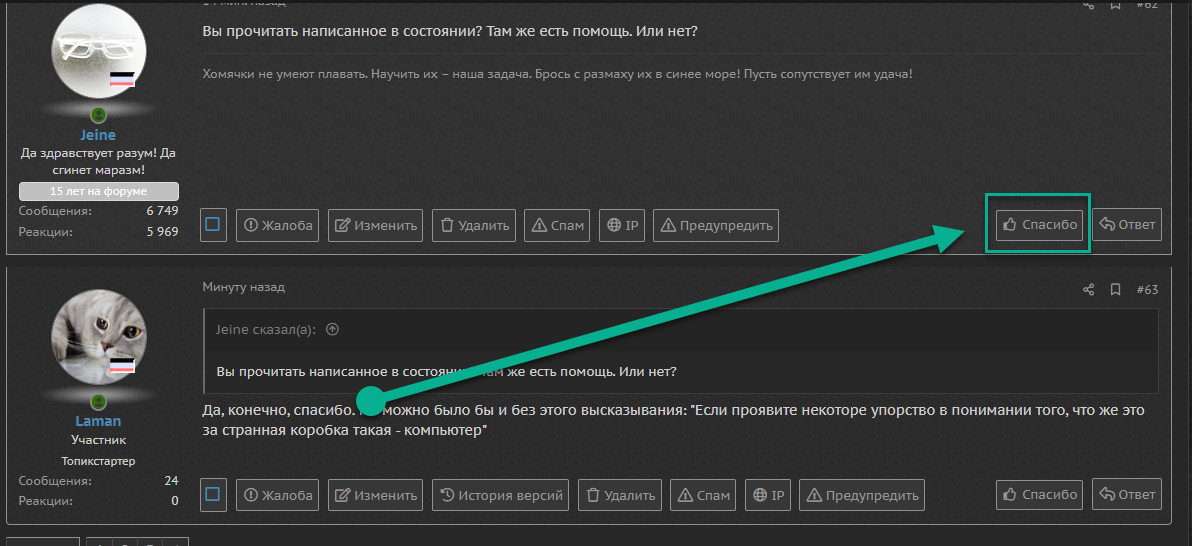Click Jeine's message count '6 749'

pos(162,211)
